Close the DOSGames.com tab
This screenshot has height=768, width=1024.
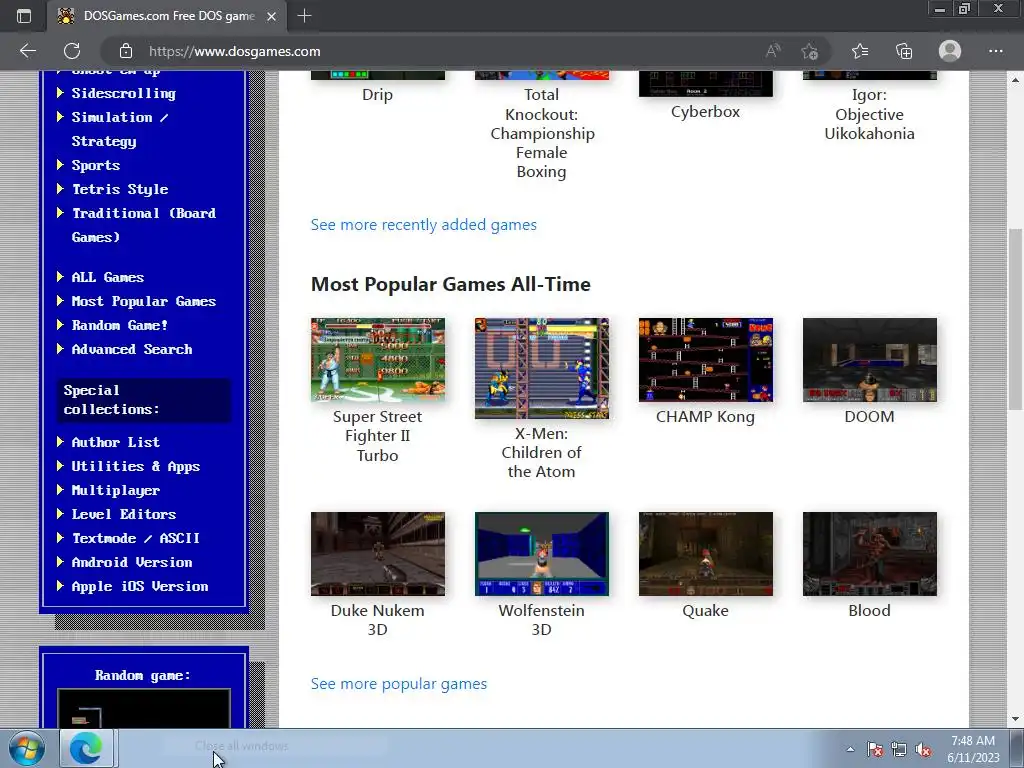coord(272,16)
